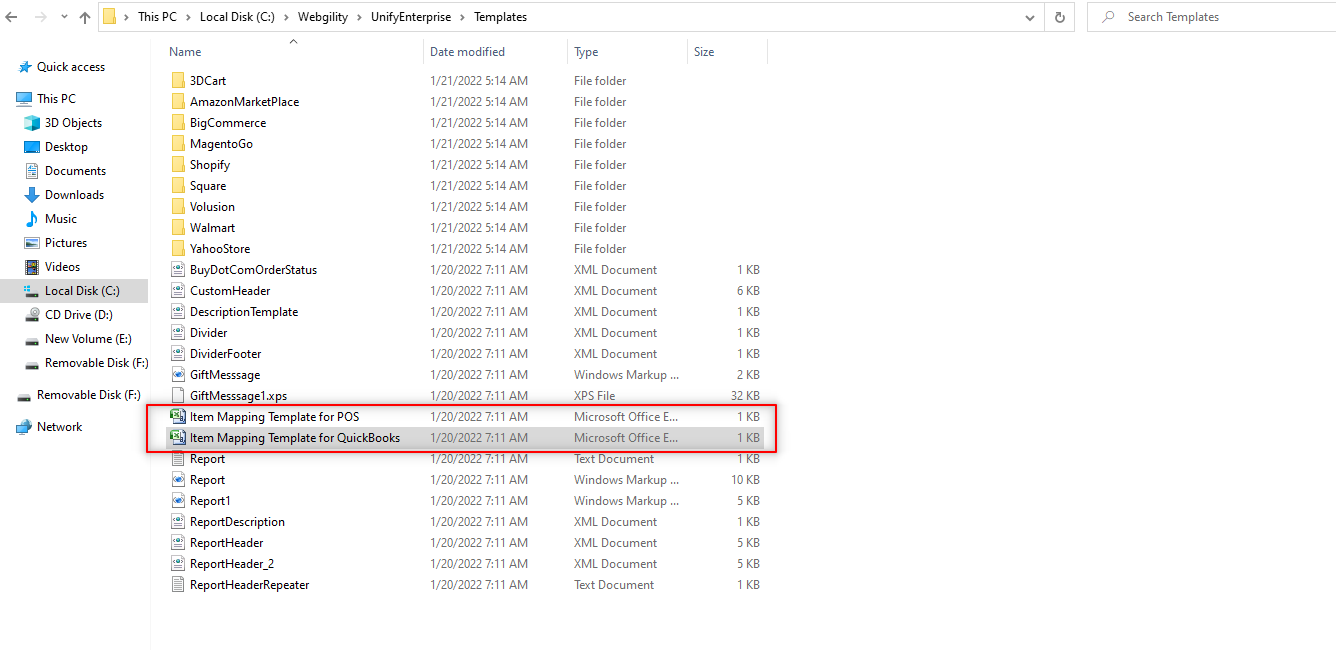Open 3D Objects in navigation pane
Viewport: 1336px width, 650px height.
pyautogui.click(x=73, y=123)
